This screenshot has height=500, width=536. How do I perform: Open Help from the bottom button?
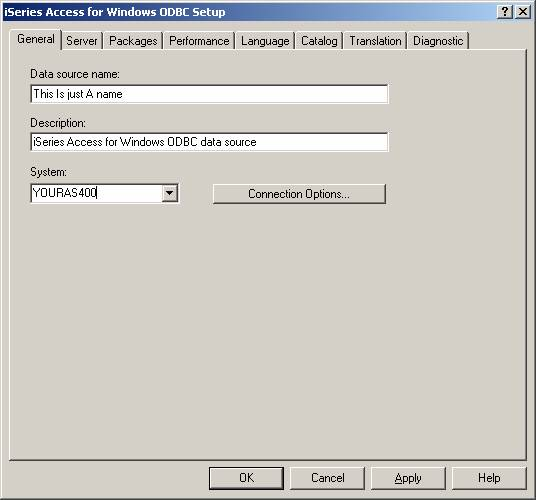click(489, 478)
